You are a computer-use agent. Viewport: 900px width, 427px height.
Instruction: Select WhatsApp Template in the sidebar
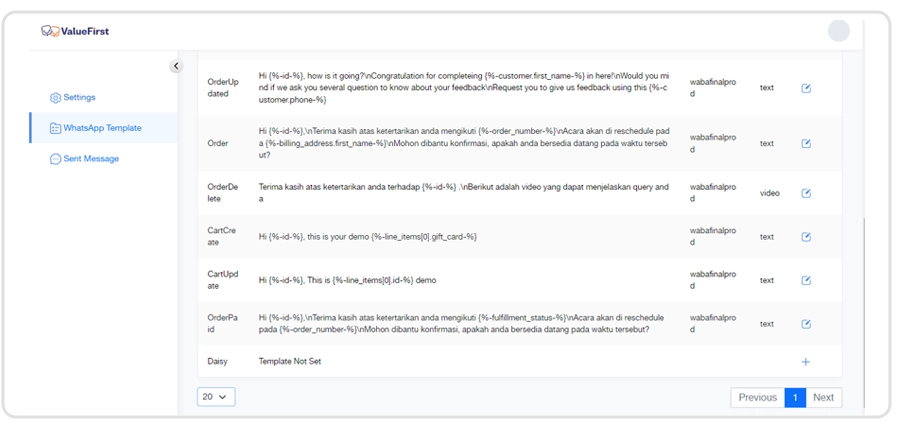[101, 128]
